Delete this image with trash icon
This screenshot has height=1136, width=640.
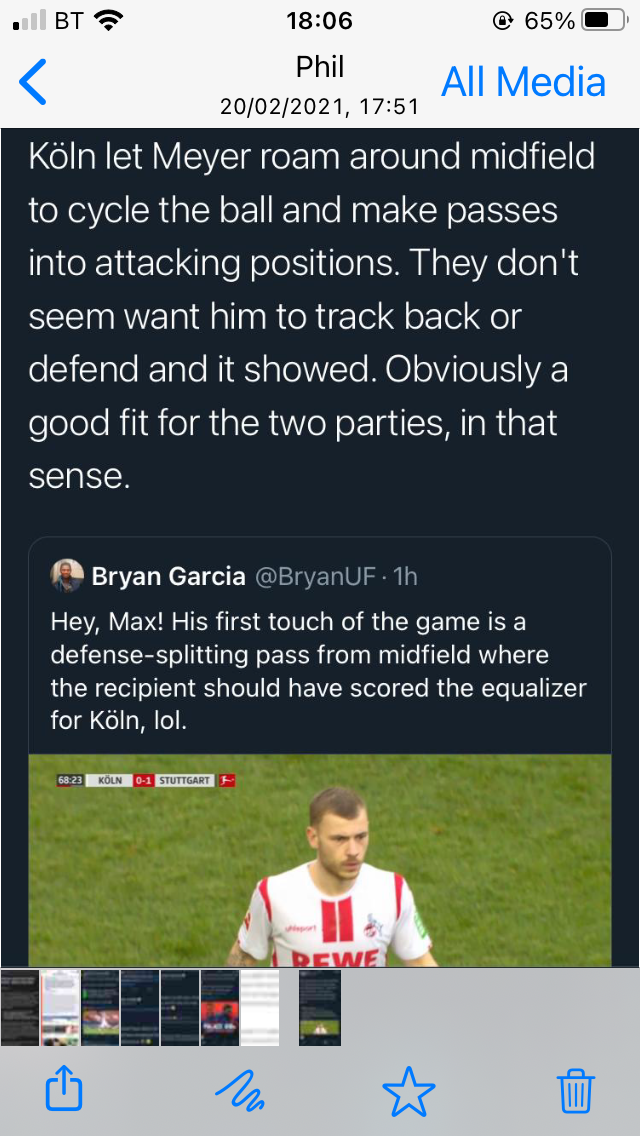[576, 1088]
